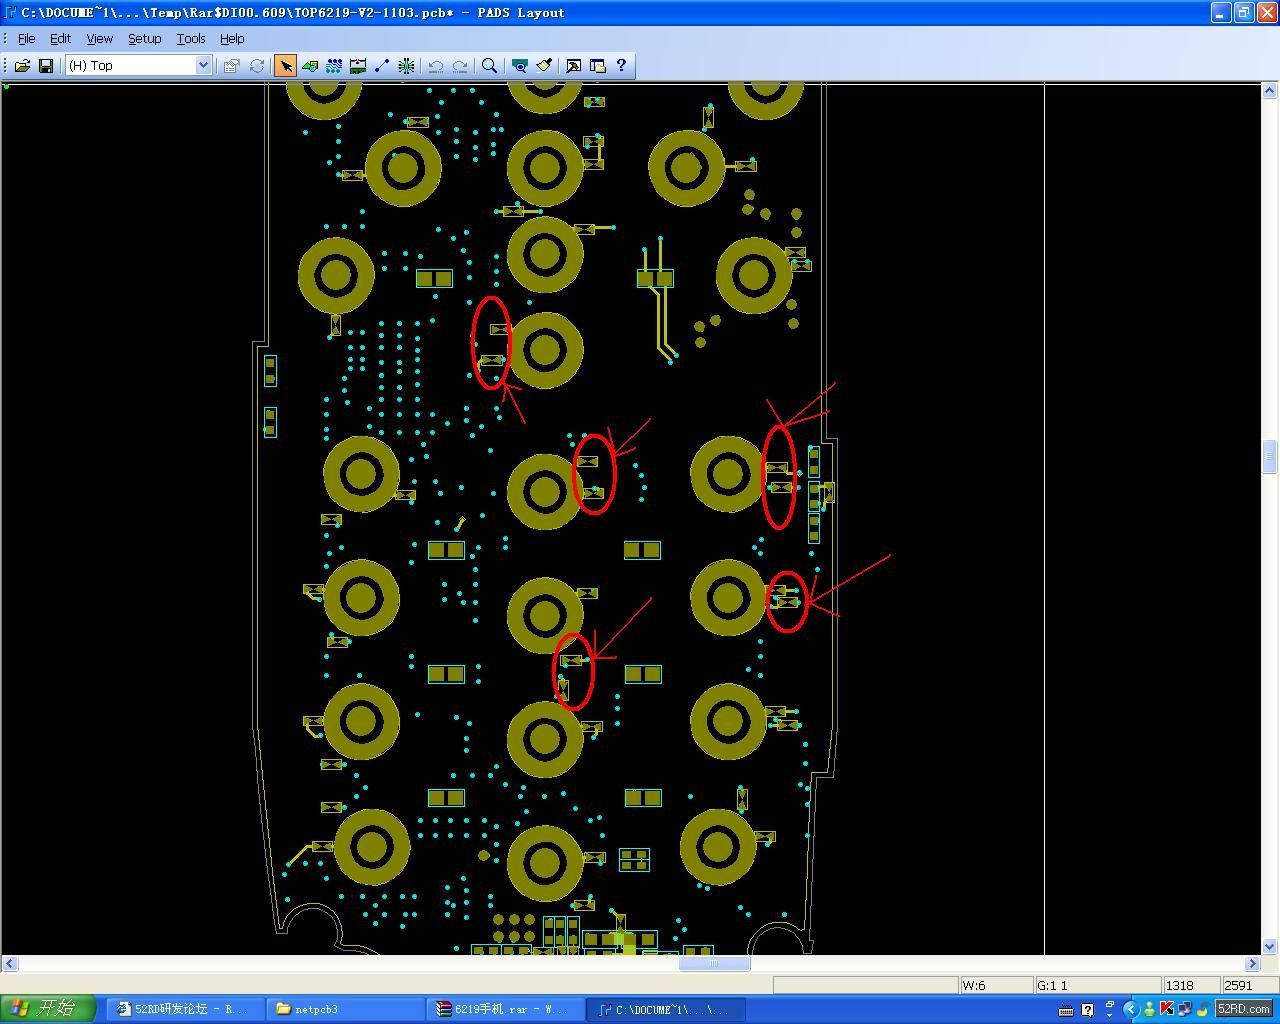Click the 2591 Y coordinate readout

pyautogui.click(x=1249, y=986)
